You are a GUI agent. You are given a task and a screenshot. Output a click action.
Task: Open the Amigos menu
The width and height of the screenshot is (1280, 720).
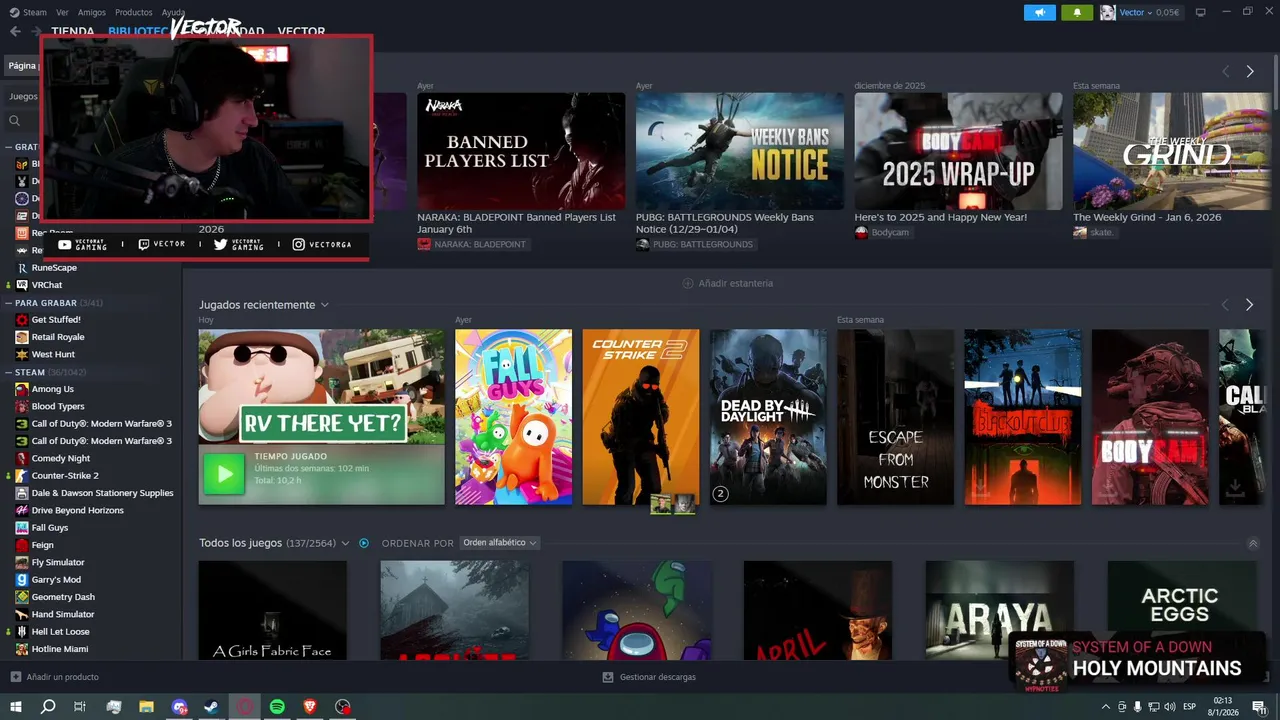[92, 12]
